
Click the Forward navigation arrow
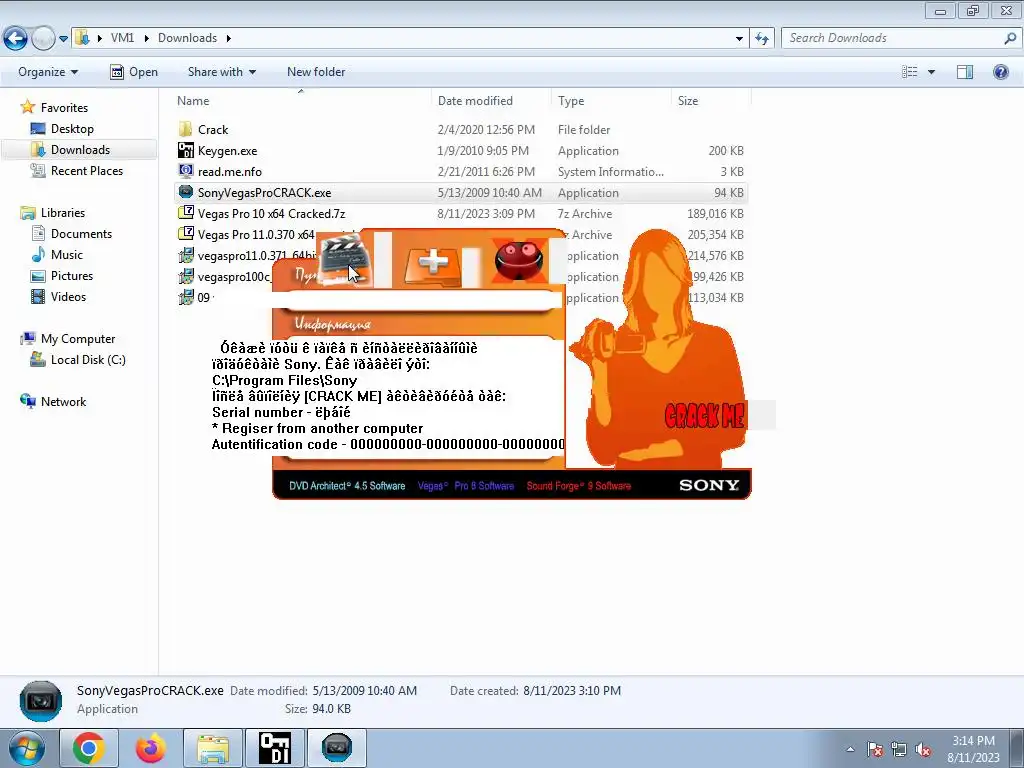click(x=43, y=39)
